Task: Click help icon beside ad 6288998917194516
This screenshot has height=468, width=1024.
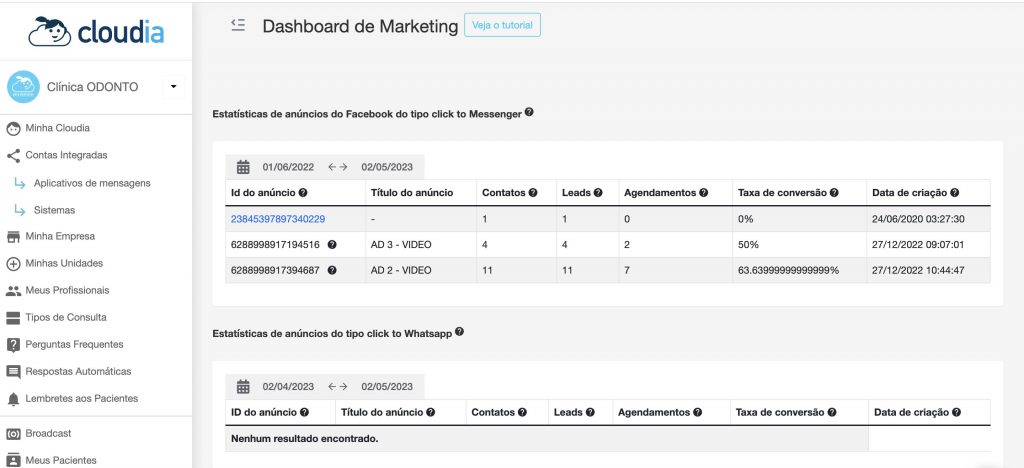Action: pyautogui.click(x=332, y=245)
